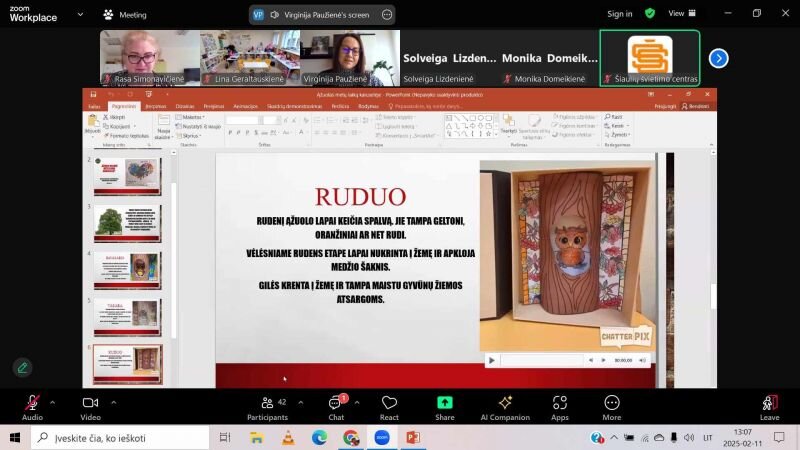Open the View layout dropdown
This screenshot has width=800, height=450.
[681, 14]
